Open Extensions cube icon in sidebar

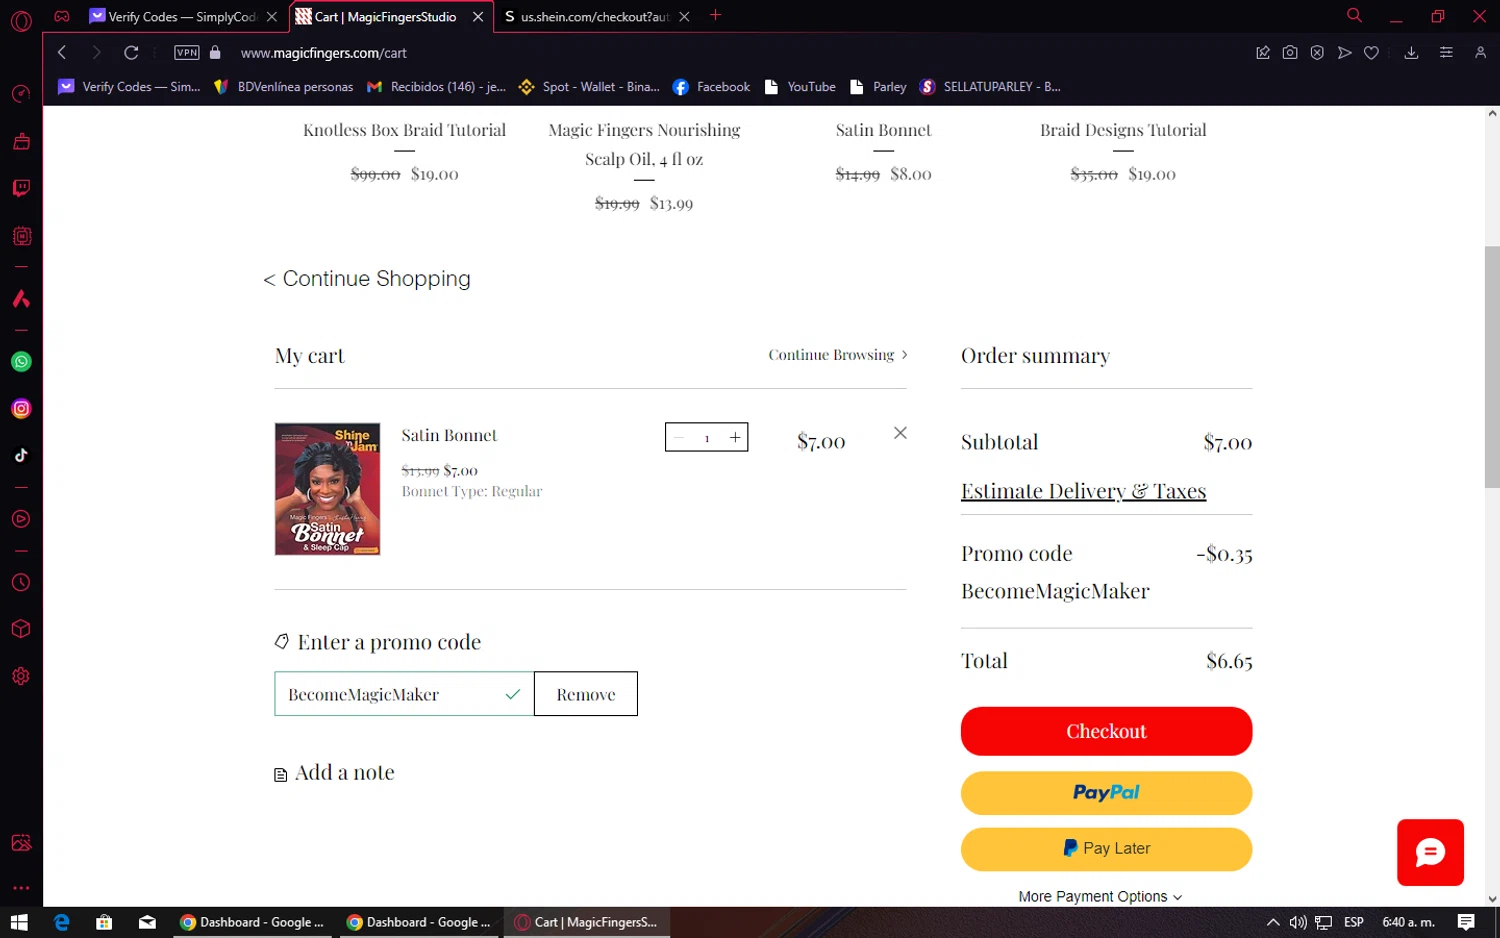(x=21, y=629)
